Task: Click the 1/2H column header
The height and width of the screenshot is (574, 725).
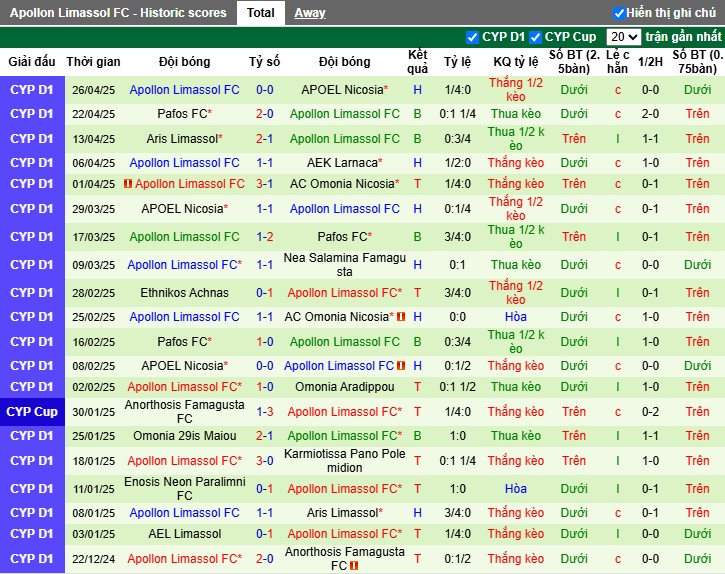Action: [650, 62]
